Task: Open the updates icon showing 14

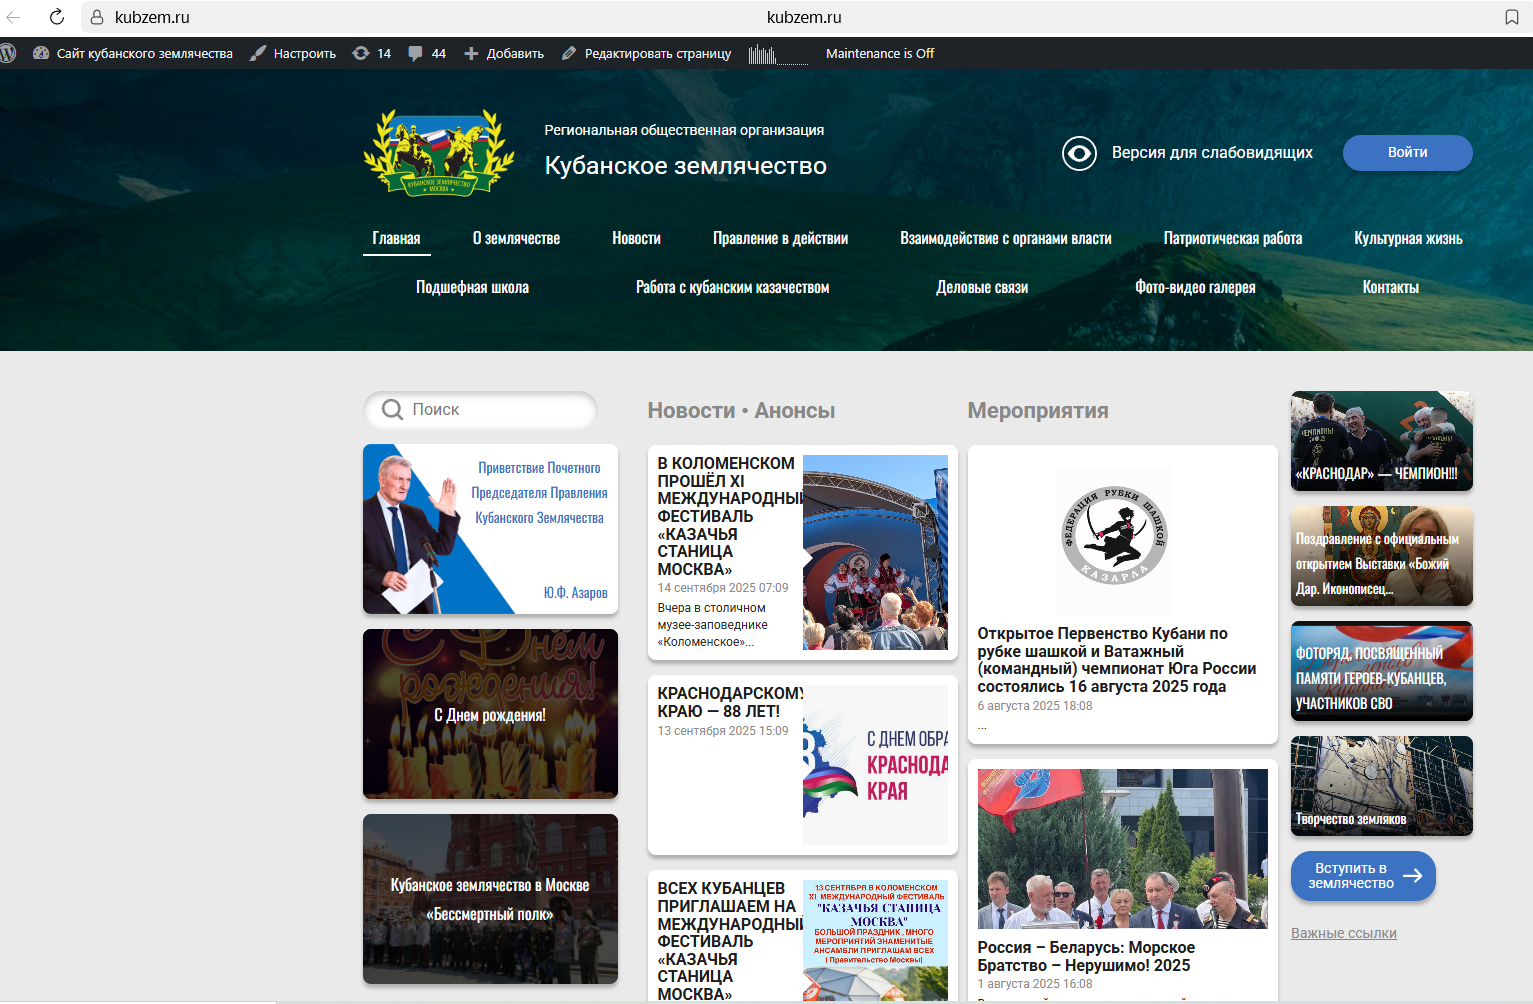Action: (x=371, y=54)
